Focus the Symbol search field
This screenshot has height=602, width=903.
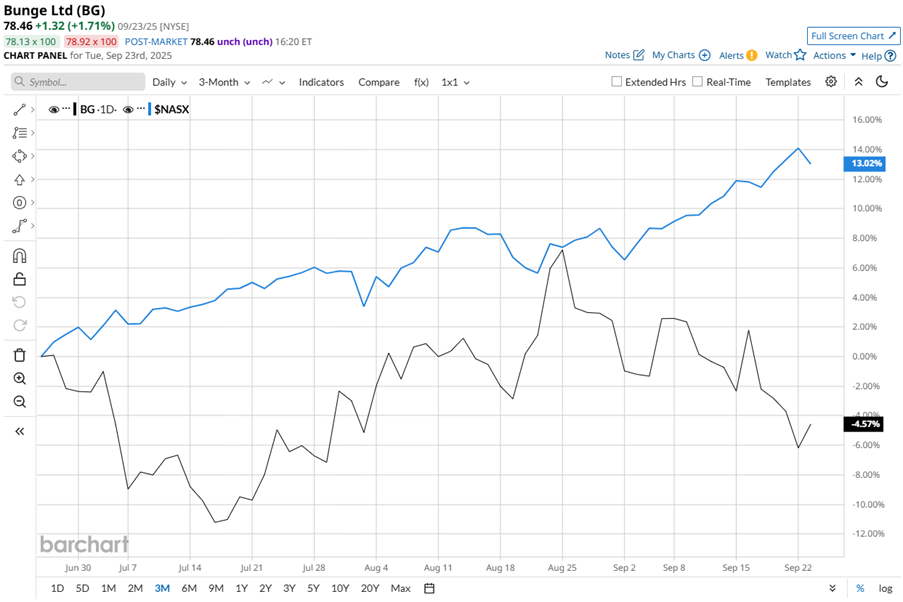[x=78, y=82]
